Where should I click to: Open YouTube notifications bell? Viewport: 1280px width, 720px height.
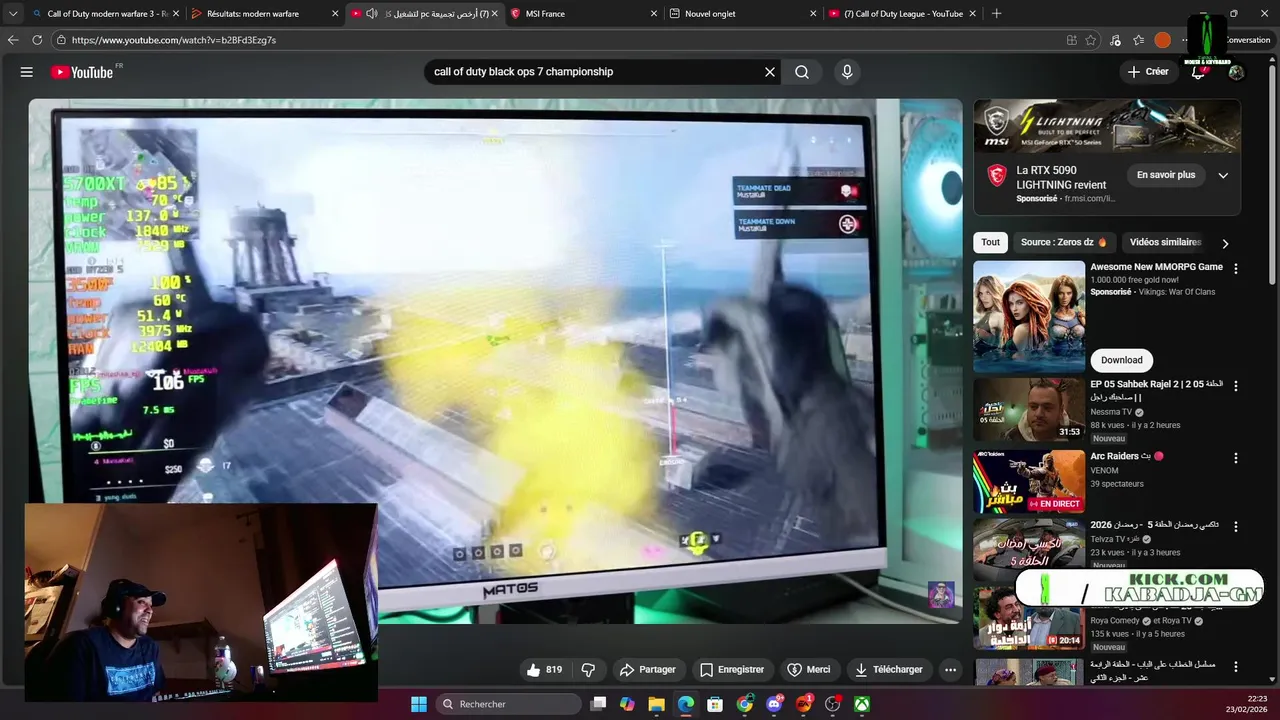coord(1198,72)
